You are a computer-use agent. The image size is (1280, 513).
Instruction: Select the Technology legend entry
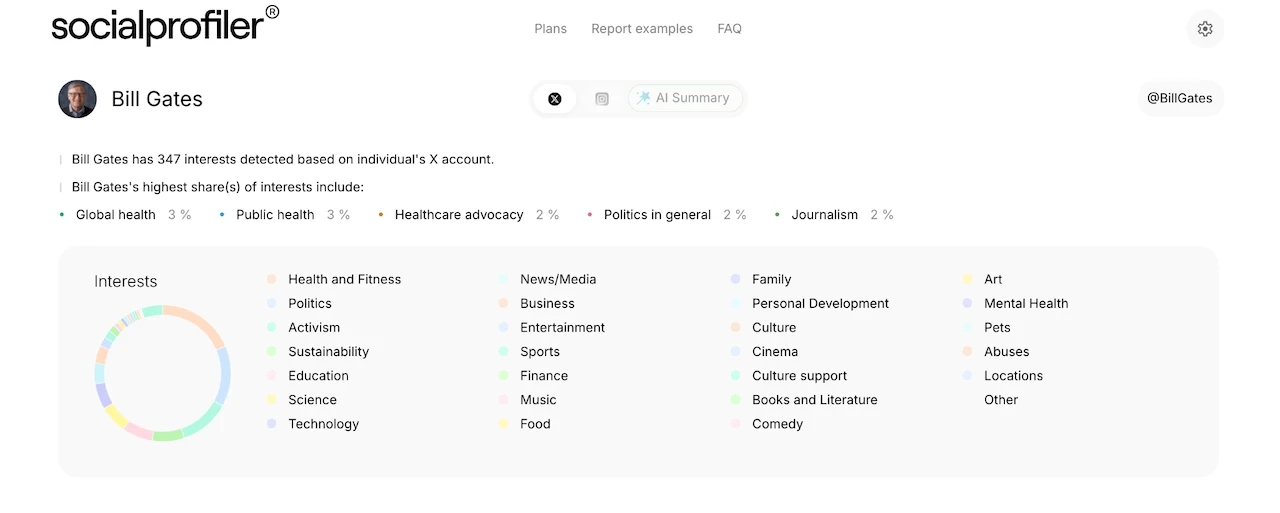click(x=313, y=424)
